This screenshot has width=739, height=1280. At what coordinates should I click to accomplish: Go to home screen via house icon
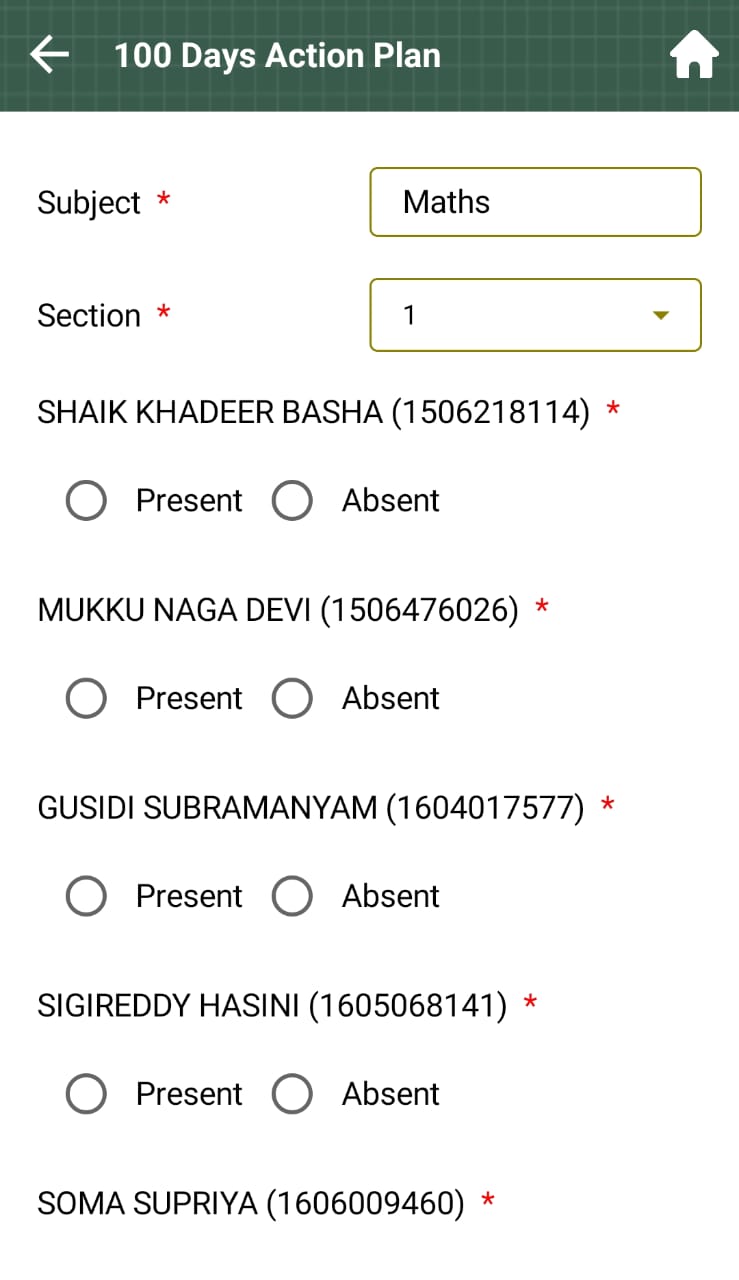(694, 55)
